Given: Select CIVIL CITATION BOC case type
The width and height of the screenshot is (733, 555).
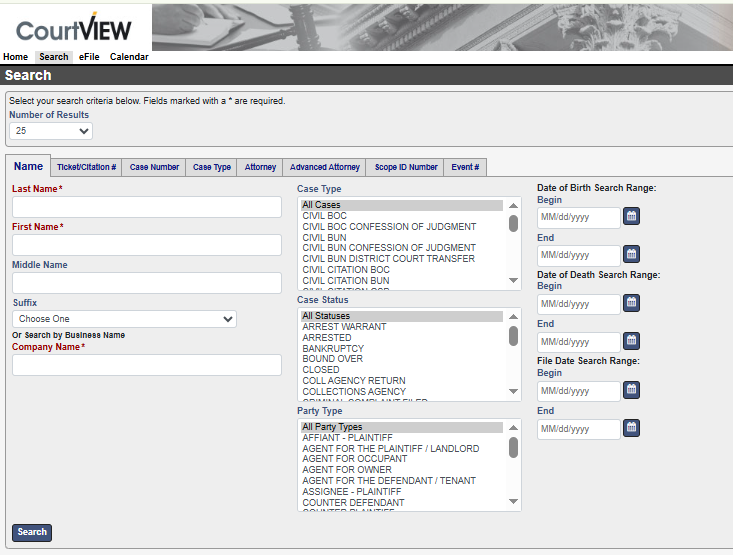Looking at the screenshot, I should click(402, 270).
